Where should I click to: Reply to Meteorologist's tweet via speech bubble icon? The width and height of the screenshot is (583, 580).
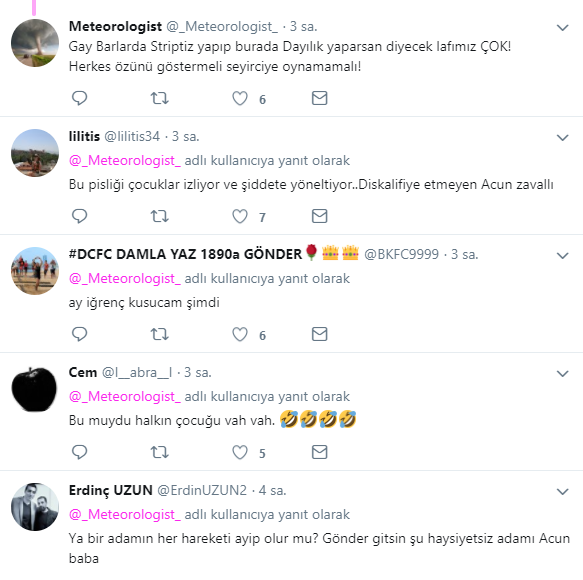pos(79,98)
